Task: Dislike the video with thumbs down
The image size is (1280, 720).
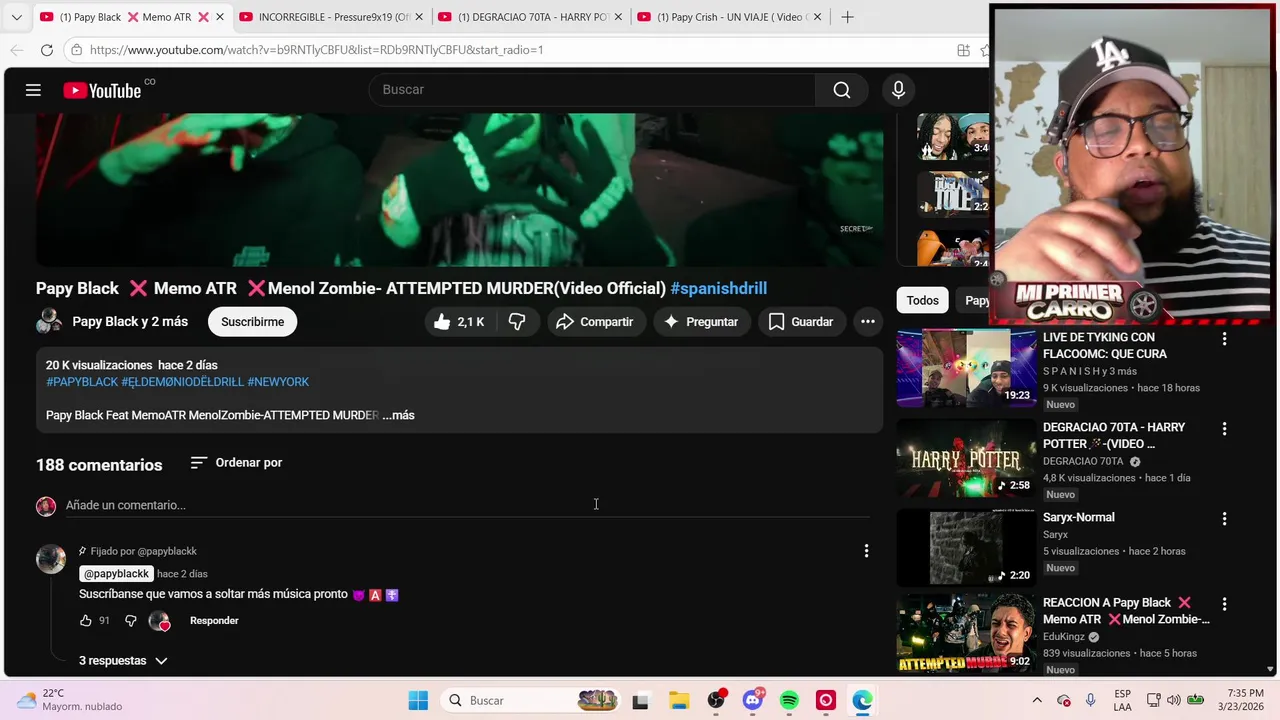Action: tap(517, 322)
